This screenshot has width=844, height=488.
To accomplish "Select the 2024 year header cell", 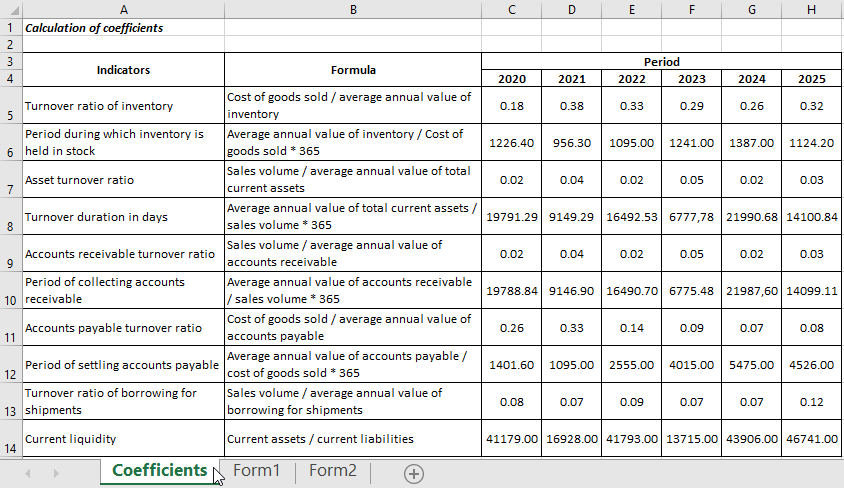I will [x=751, y=79].
